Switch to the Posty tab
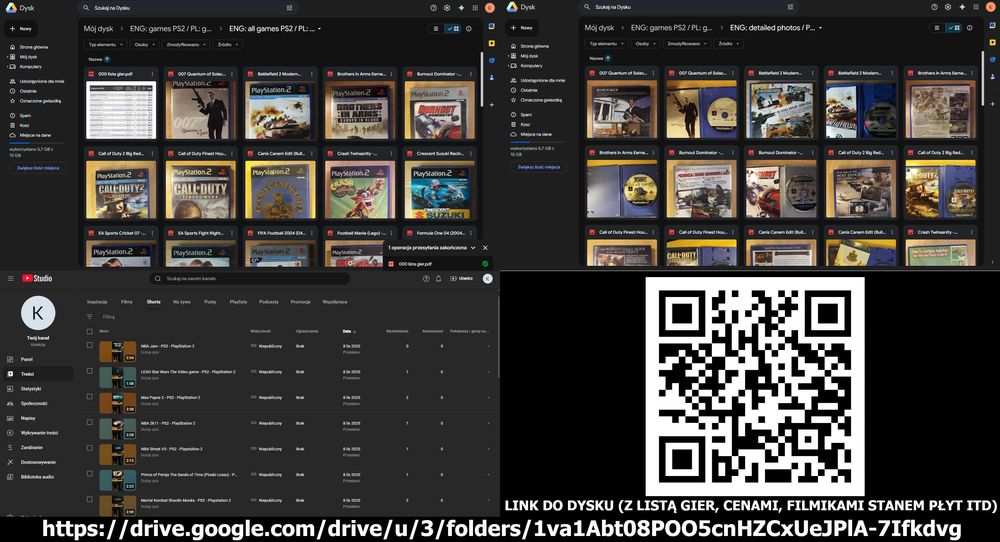The width and height of the screenshot is (1000, 542). (210, 302)
